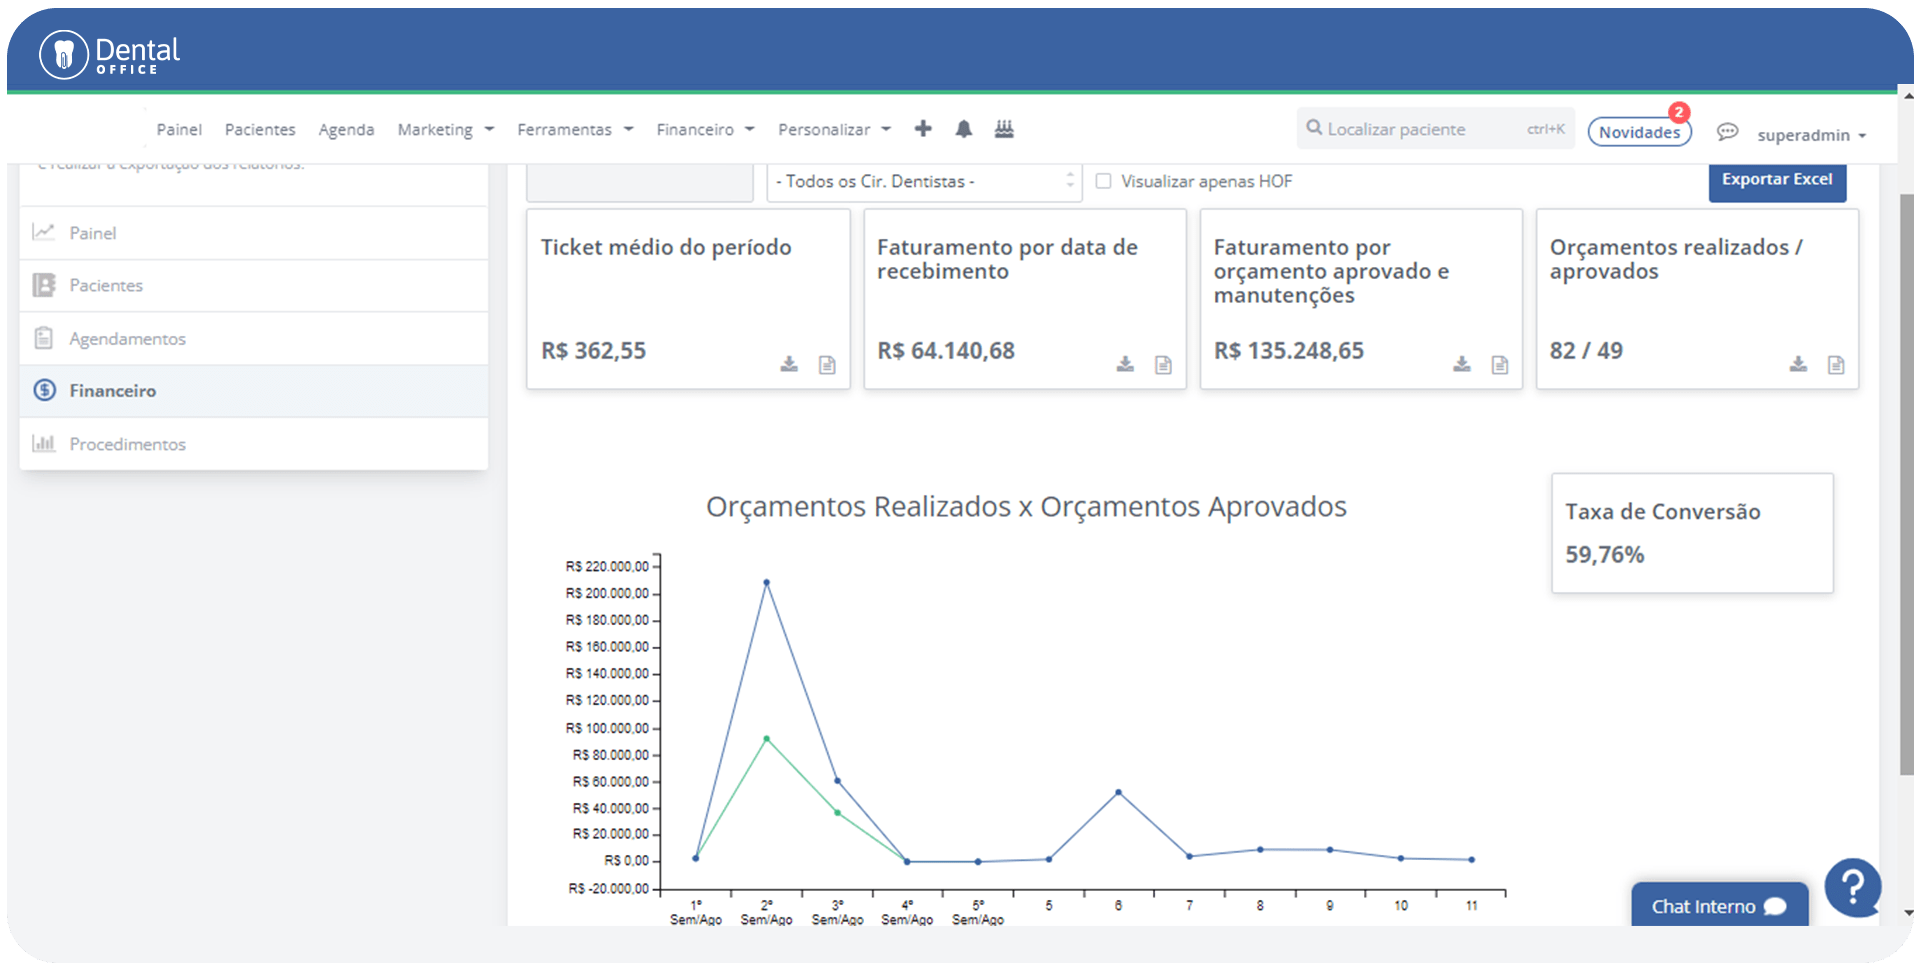This screenshot has width=1920, height=969.
Task: Click the page vertical scrollbar thumb
Action: coord(1906,484)
